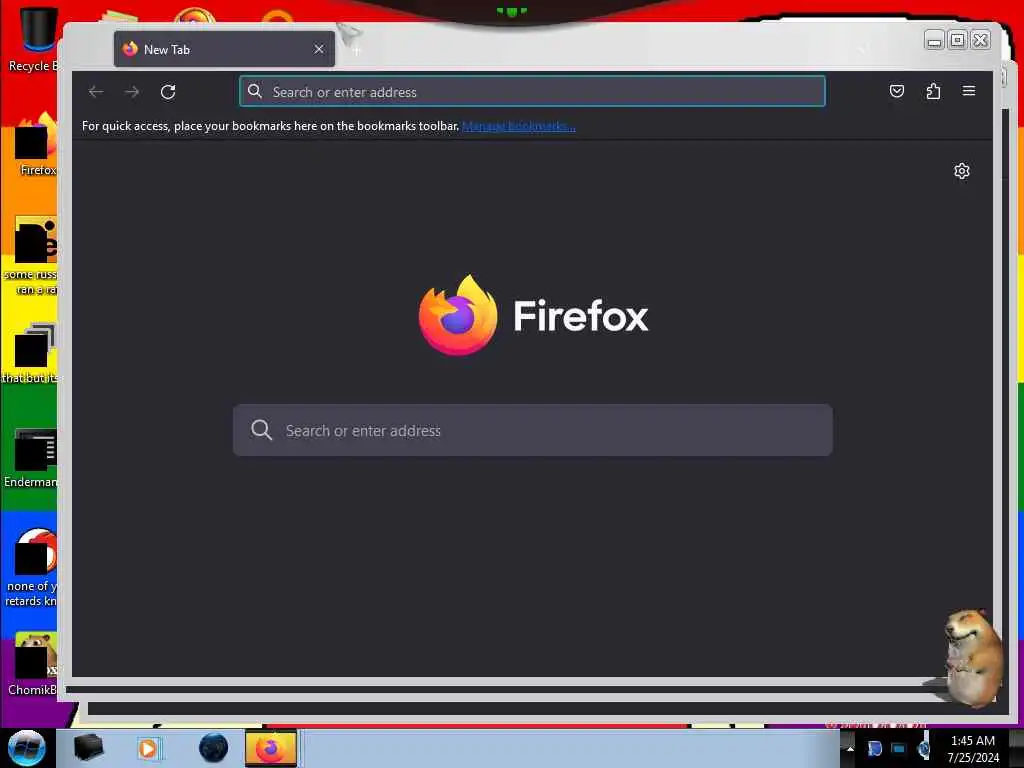The image size is (1024, 768).
Task: Click the dark globe taskbar icon
Action: pyautogui.click(x=214, y=748)
